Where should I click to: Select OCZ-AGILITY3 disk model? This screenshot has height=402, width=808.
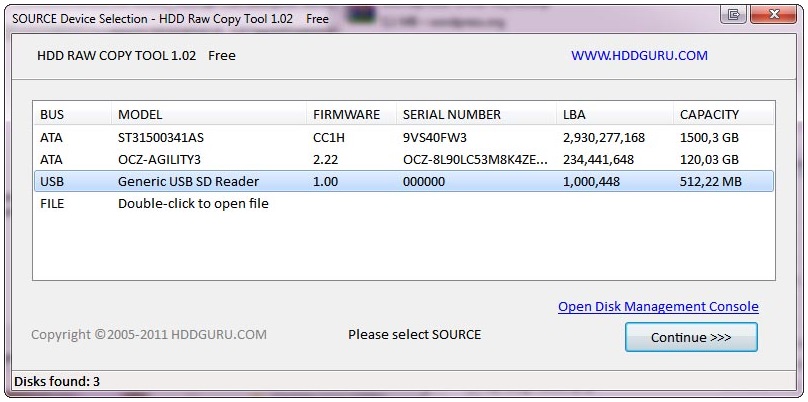click(159, 160)
